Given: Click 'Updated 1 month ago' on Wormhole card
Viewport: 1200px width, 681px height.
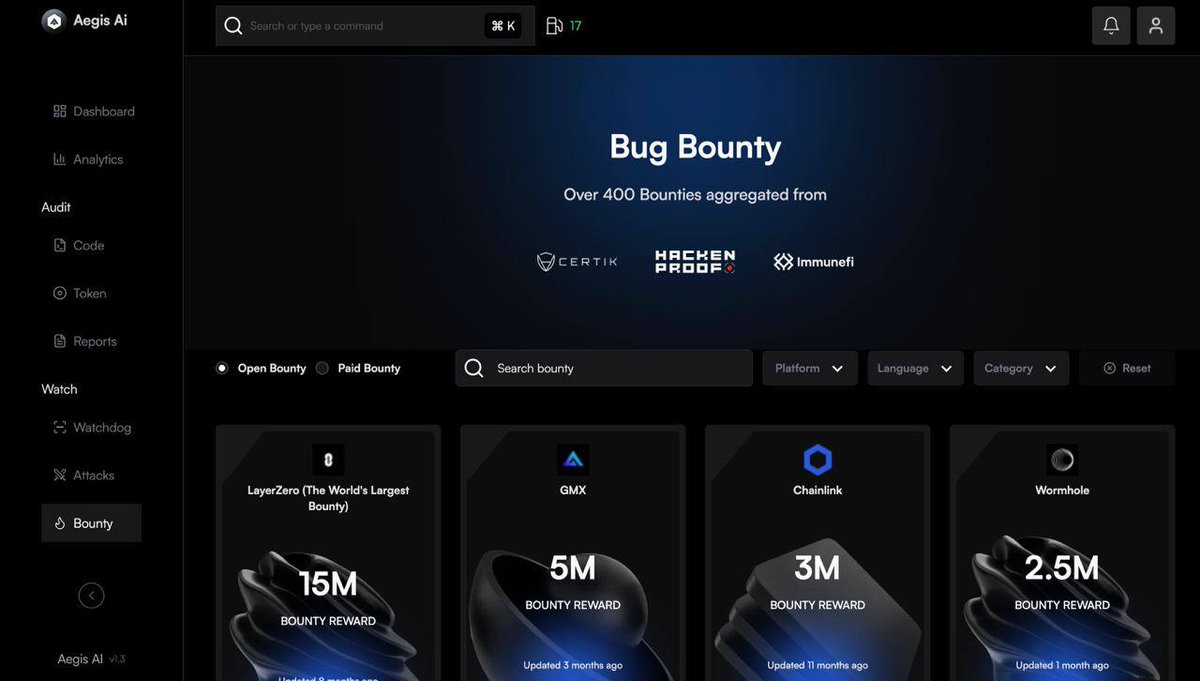Looking at the screenshot, I should [1062, 665].
